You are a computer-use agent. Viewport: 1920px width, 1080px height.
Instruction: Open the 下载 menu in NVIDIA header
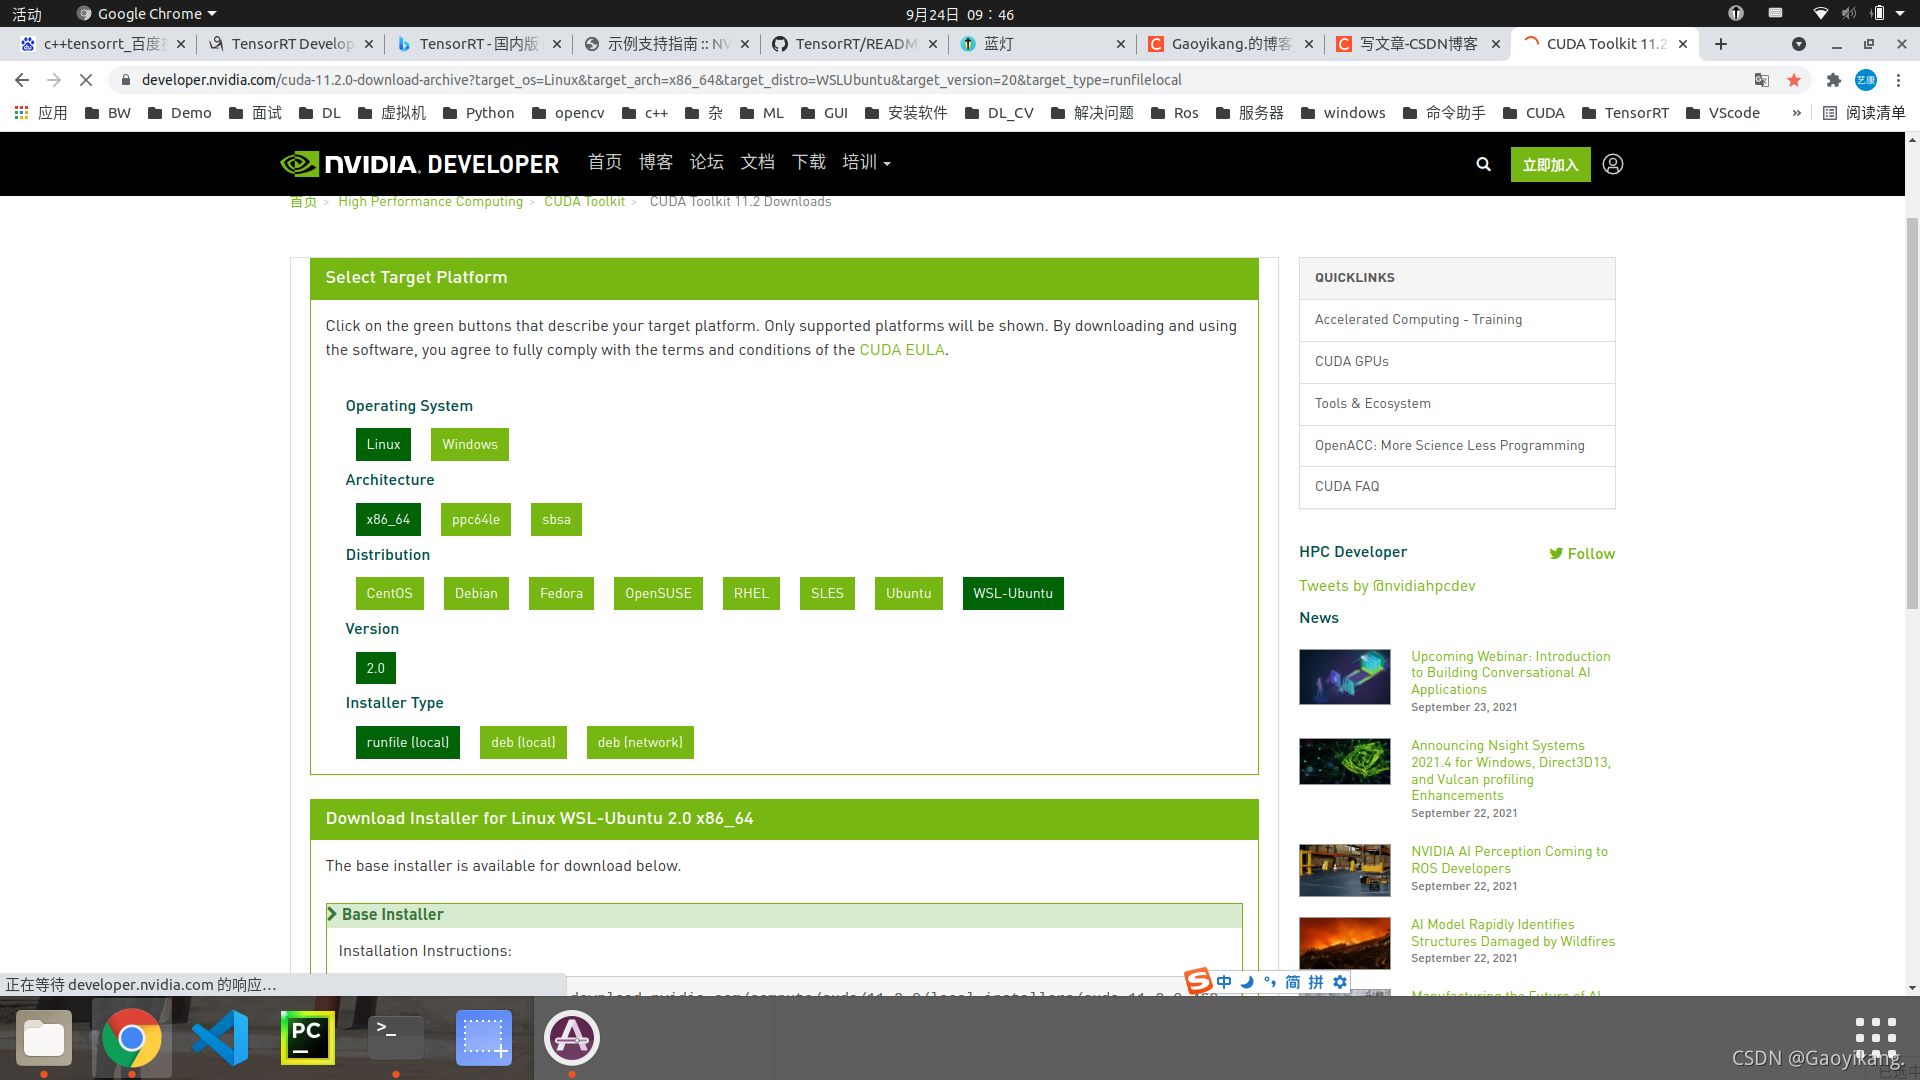pyautogui.click(x=808, y=163)
